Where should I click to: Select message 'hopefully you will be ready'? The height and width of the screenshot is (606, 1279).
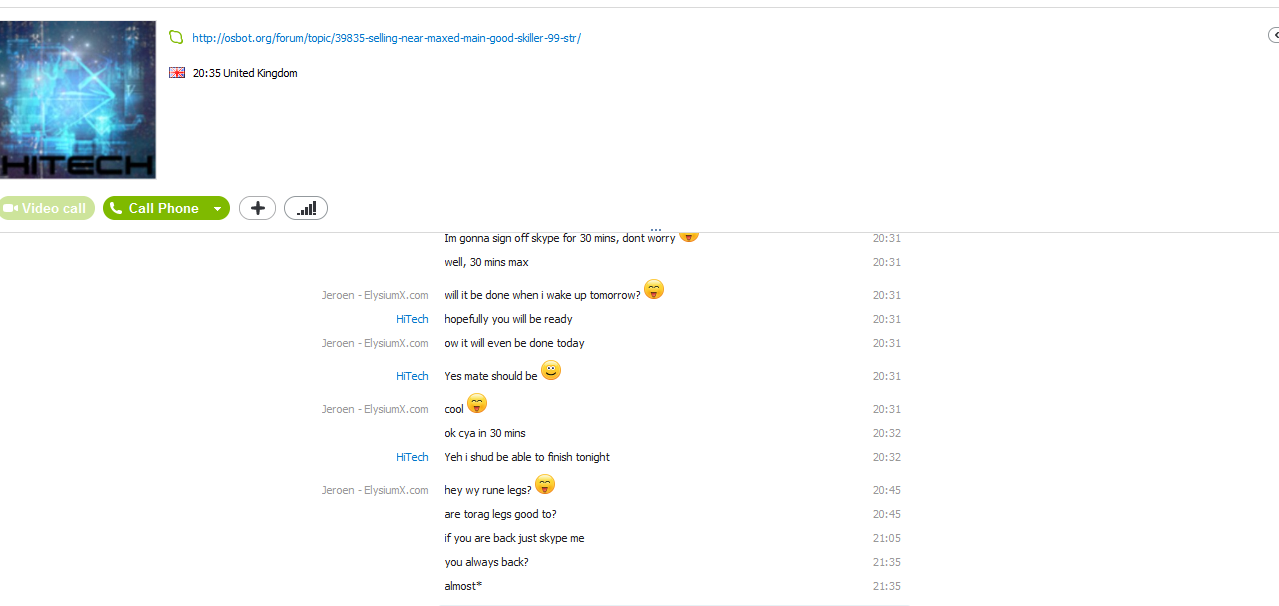coord(508,319)
